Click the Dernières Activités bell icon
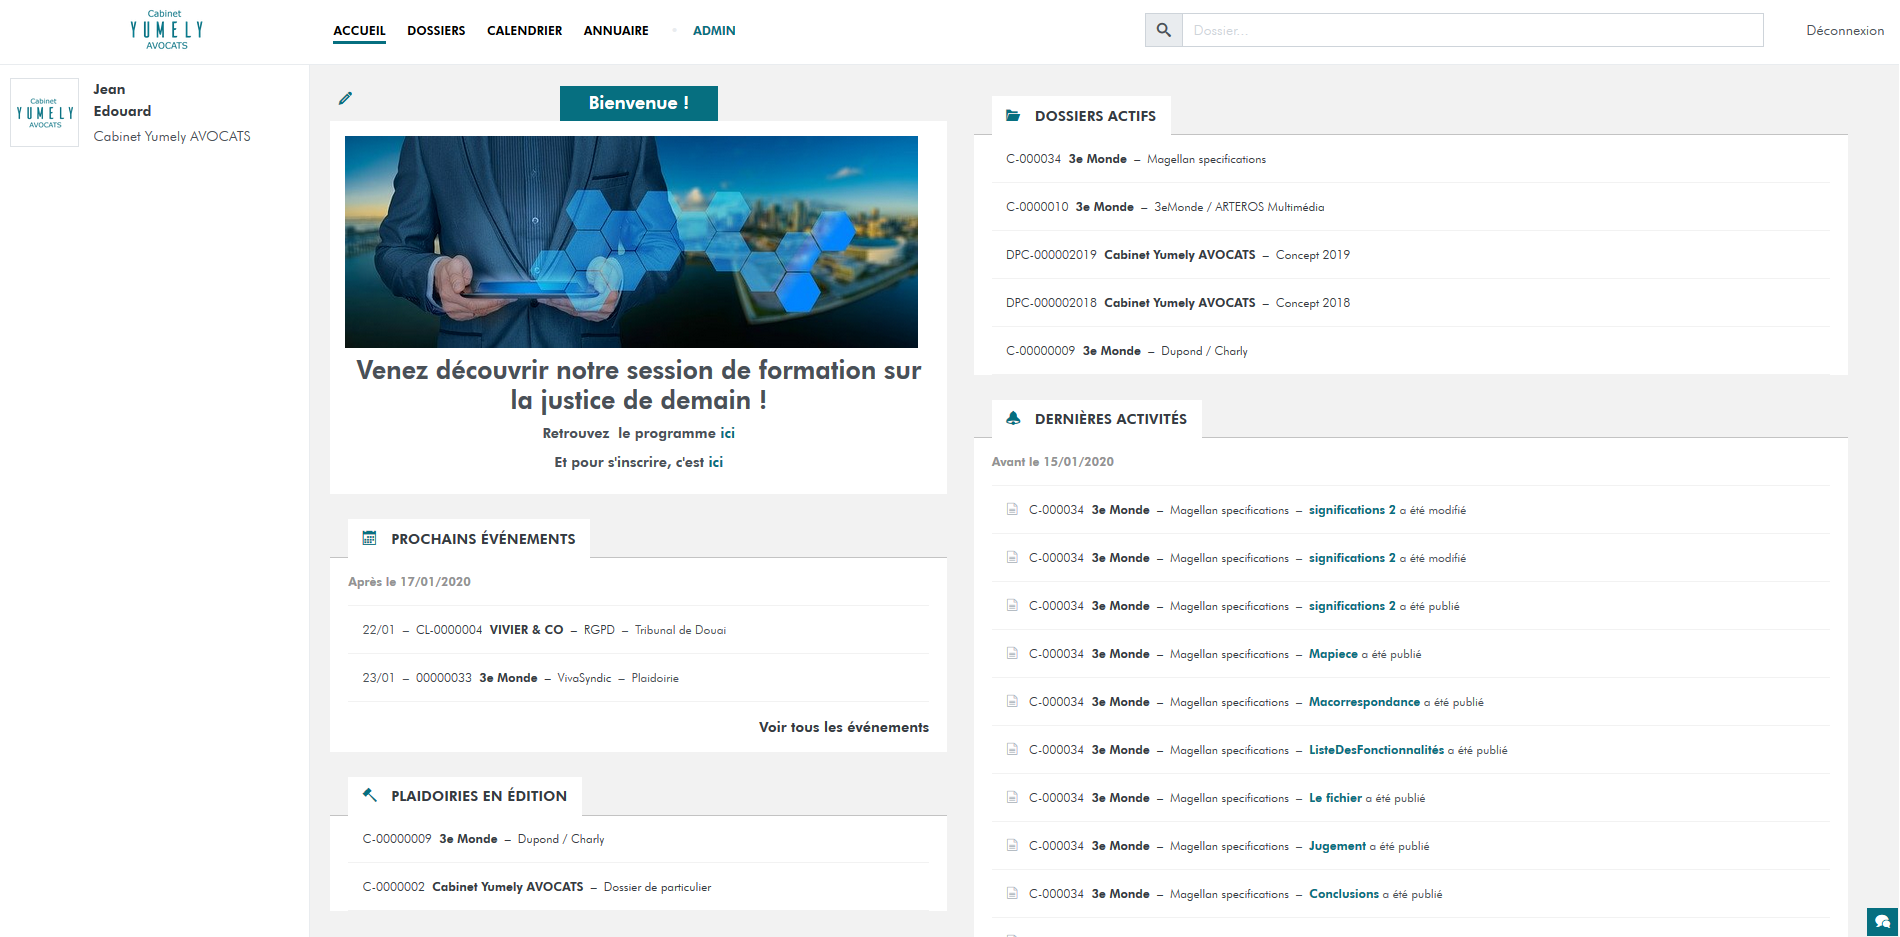 pyautogui.click(x=1013, y=419)
